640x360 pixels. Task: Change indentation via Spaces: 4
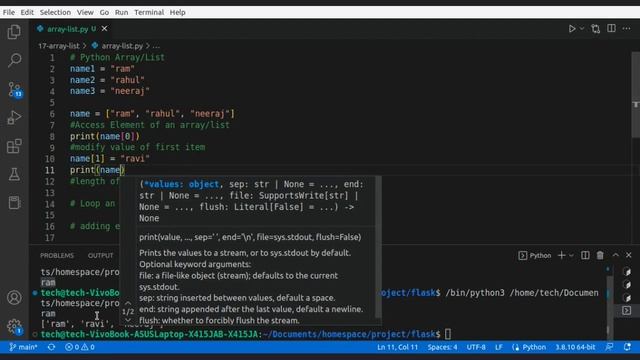[x=442, y=347]
